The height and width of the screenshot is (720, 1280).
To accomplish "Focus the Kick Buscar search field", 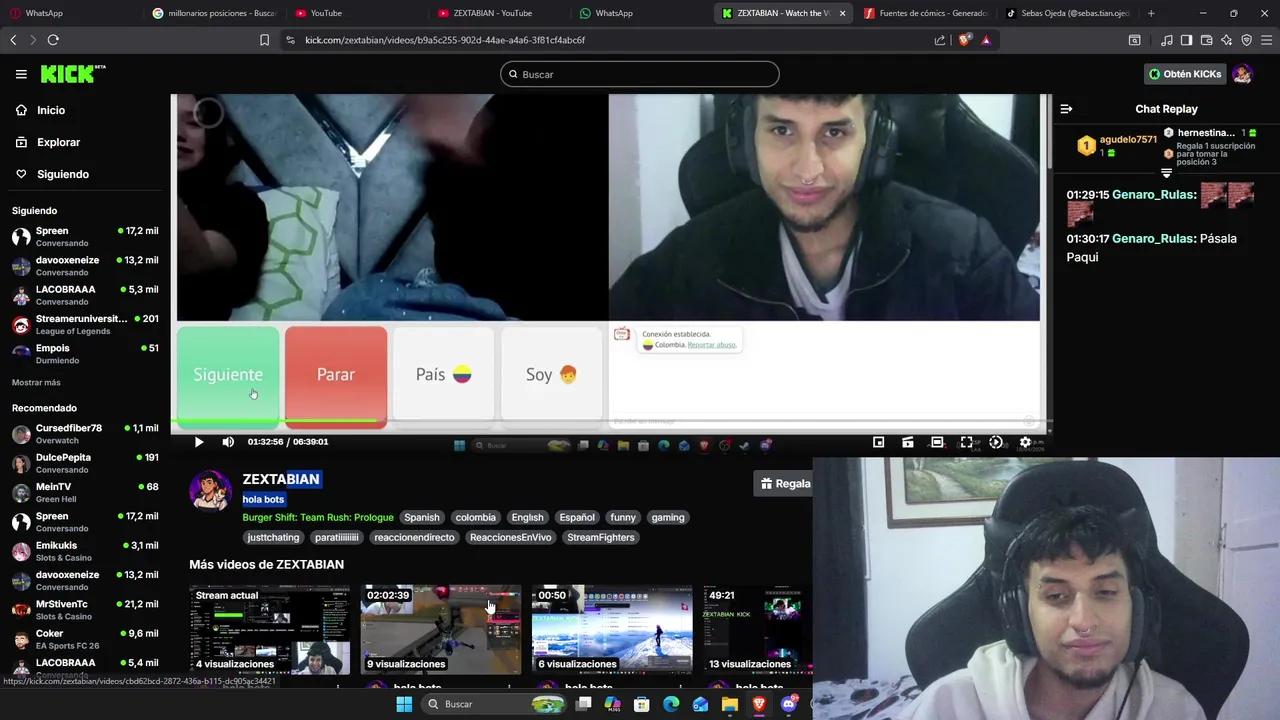I will 640,74.
